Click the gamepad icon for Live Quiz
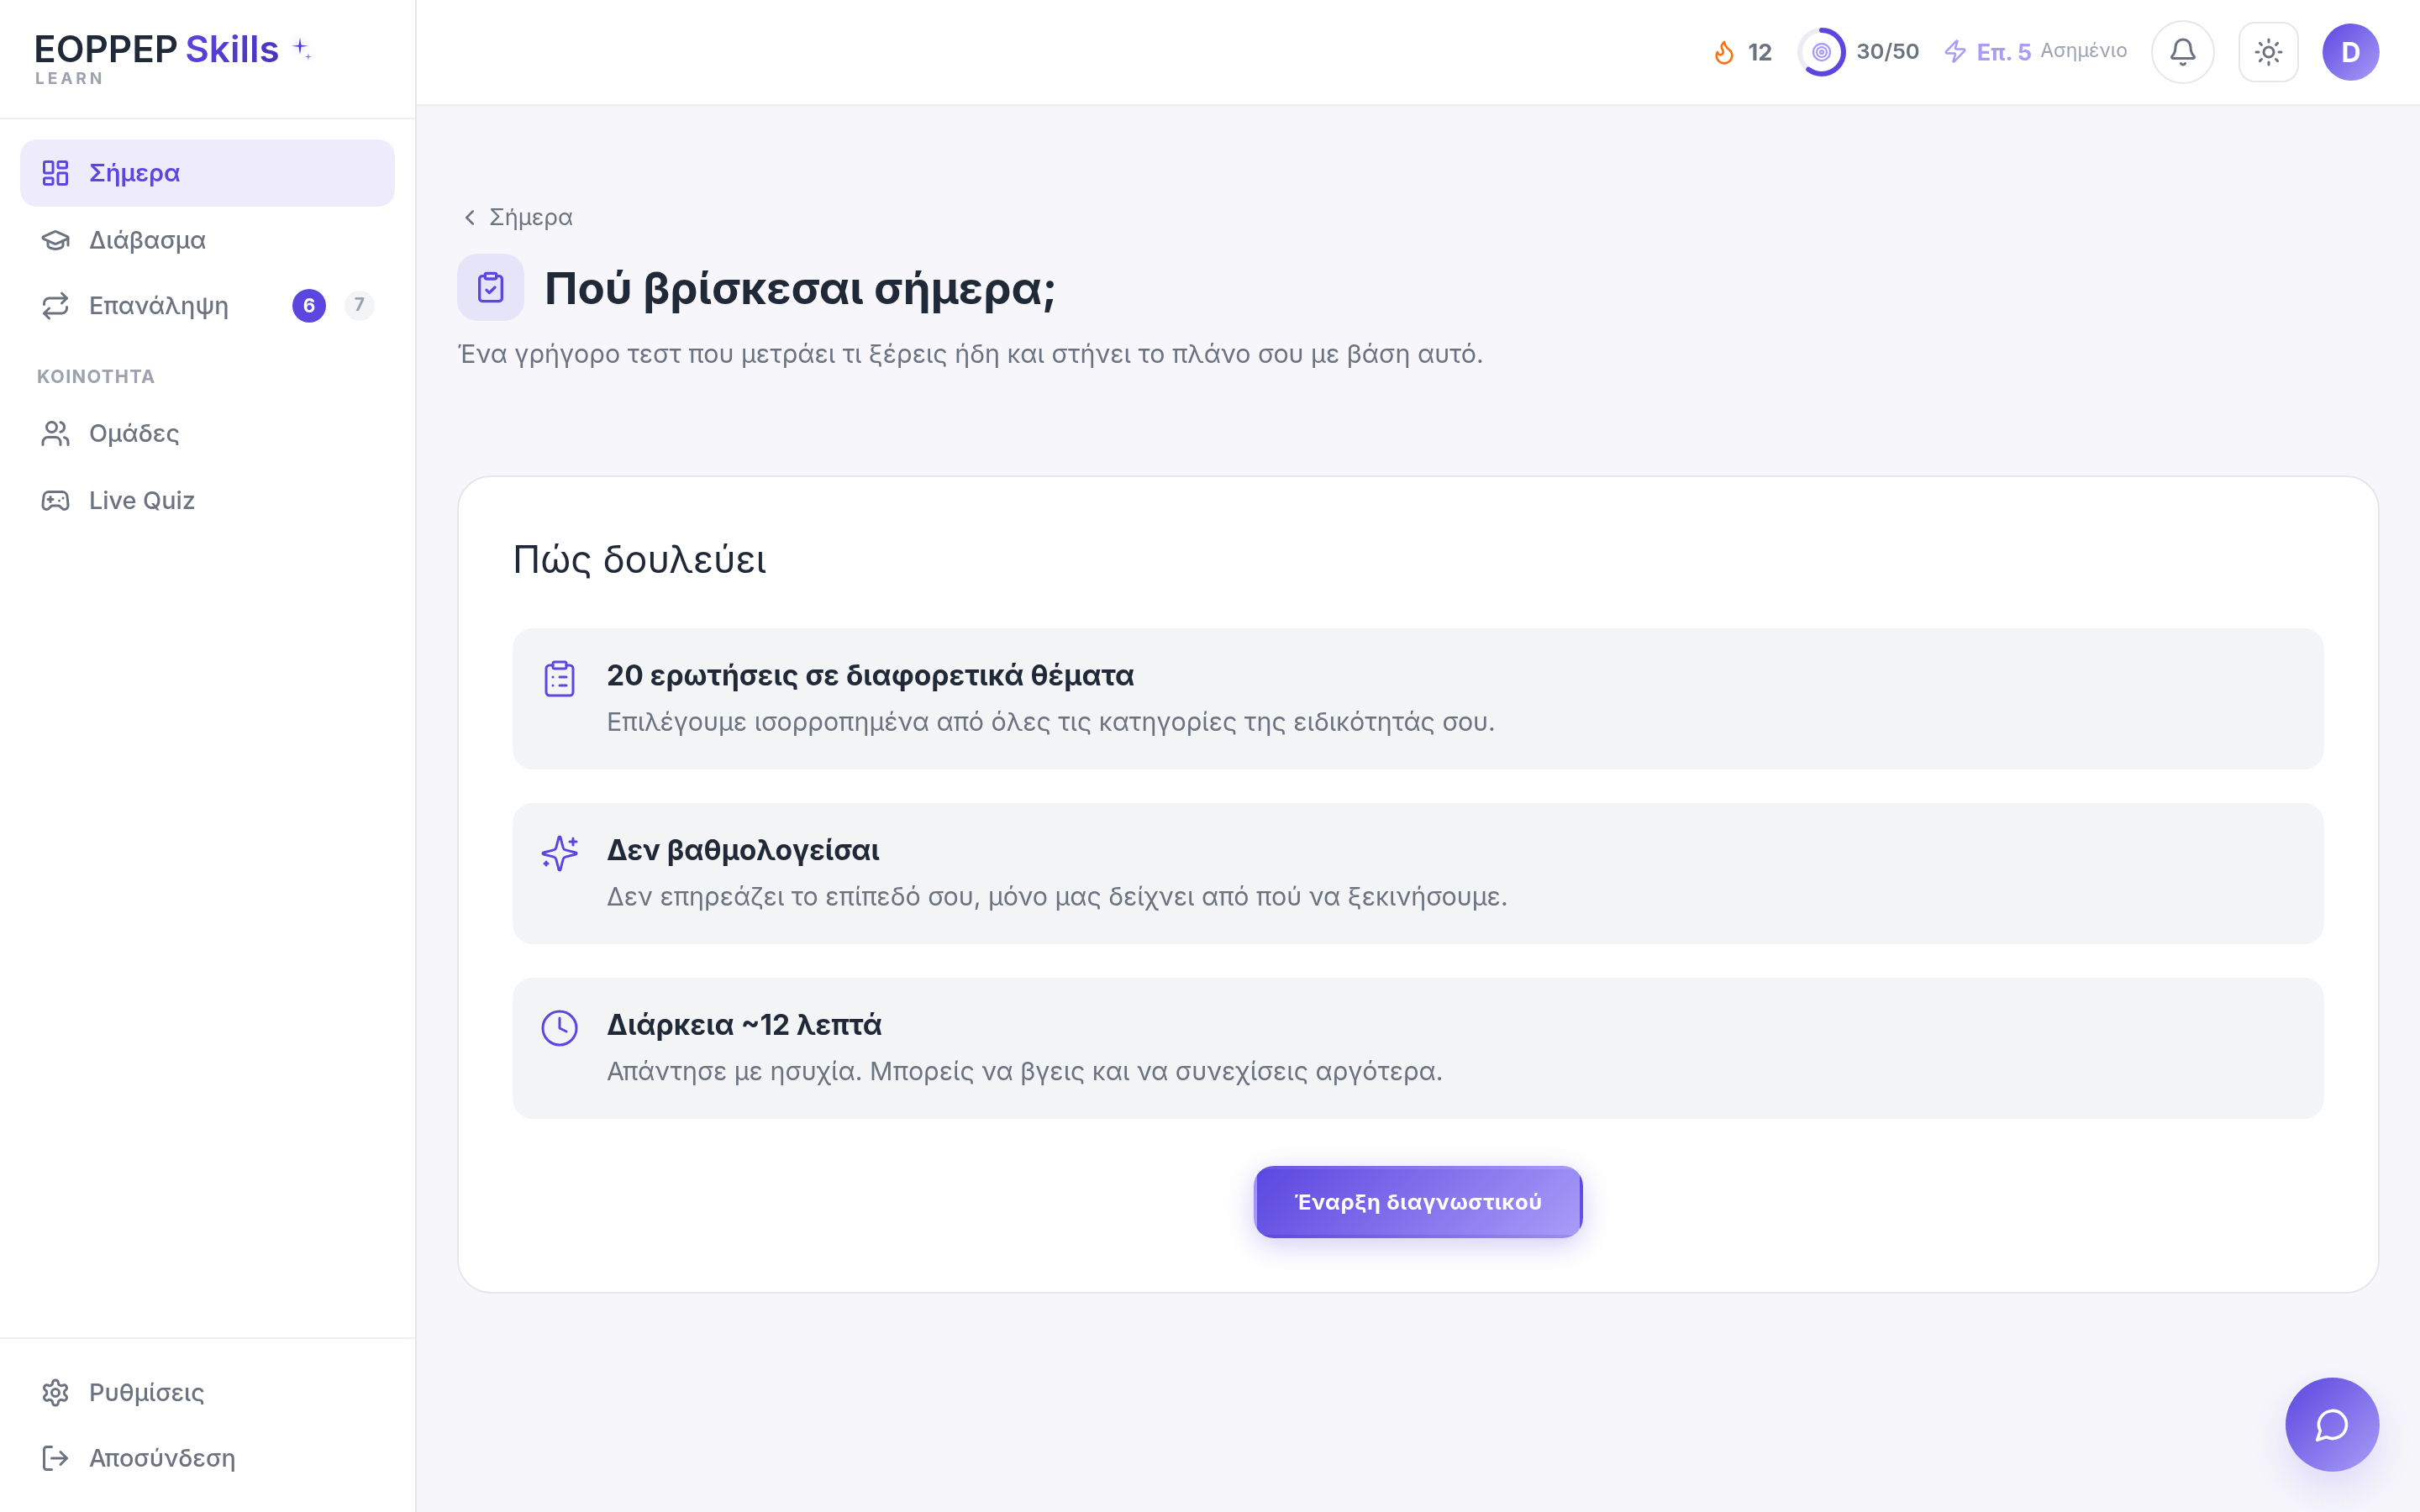2420x1512 pixels. 55,500
